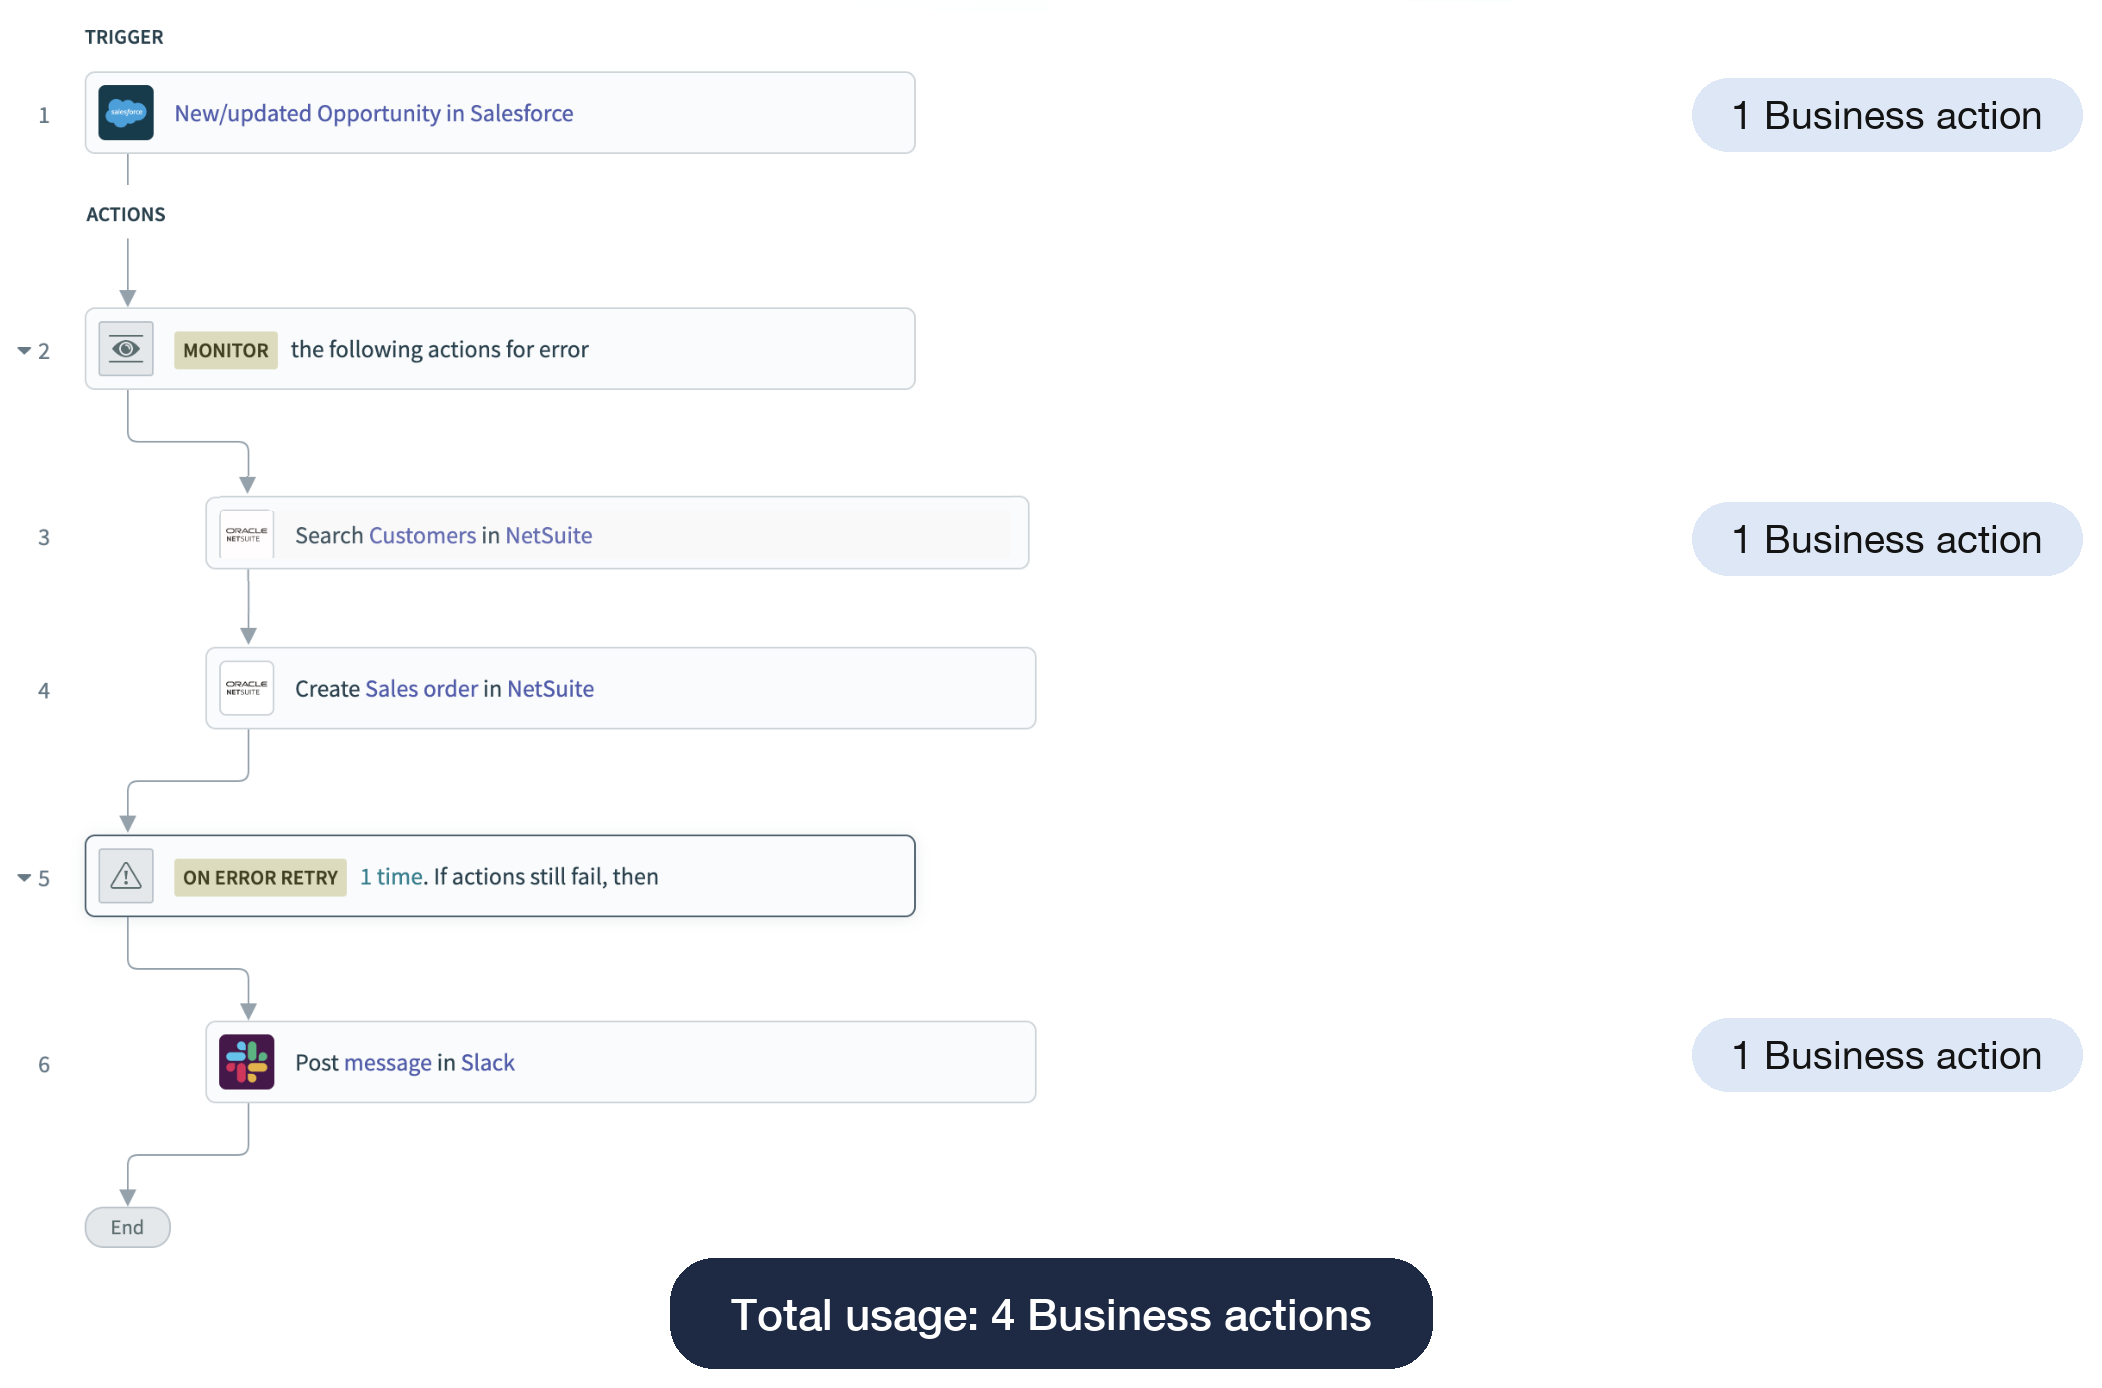
Task: Click the word 'Search' in step 3
Action: click(x=329, y=536)
